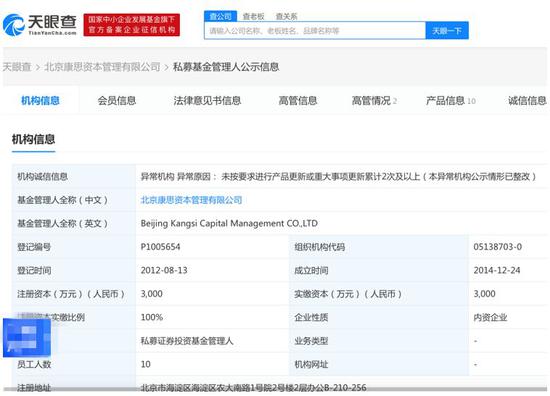Click the Tianyancha logo
The image size is (550, 396).
[x=40, y=25]
